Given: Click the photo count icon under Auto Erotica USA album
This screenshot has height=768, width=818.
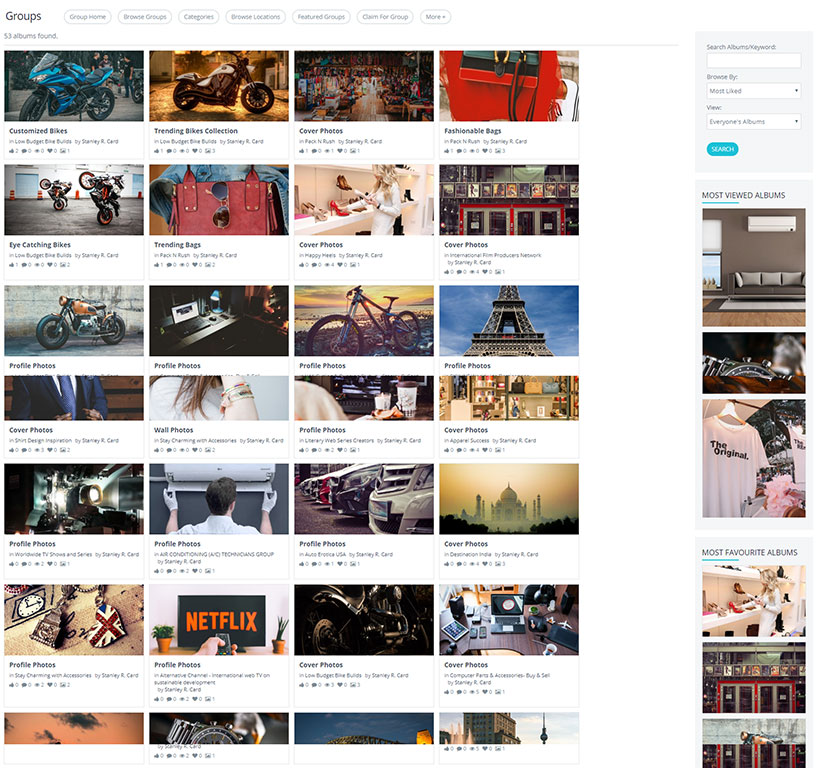Looking at the screenshot, I should point(353,564).
